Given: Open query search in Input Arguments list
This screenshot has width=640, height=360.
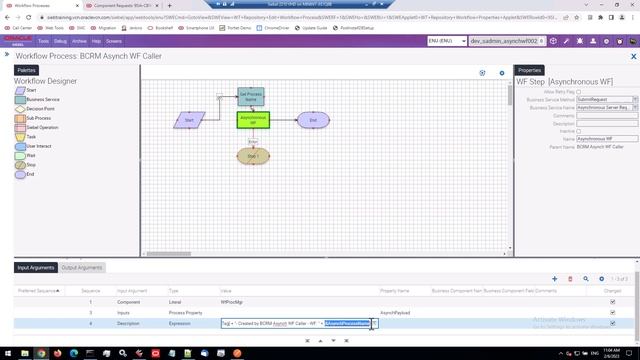Looking at the screenshot, I should (x=586, y=279).
